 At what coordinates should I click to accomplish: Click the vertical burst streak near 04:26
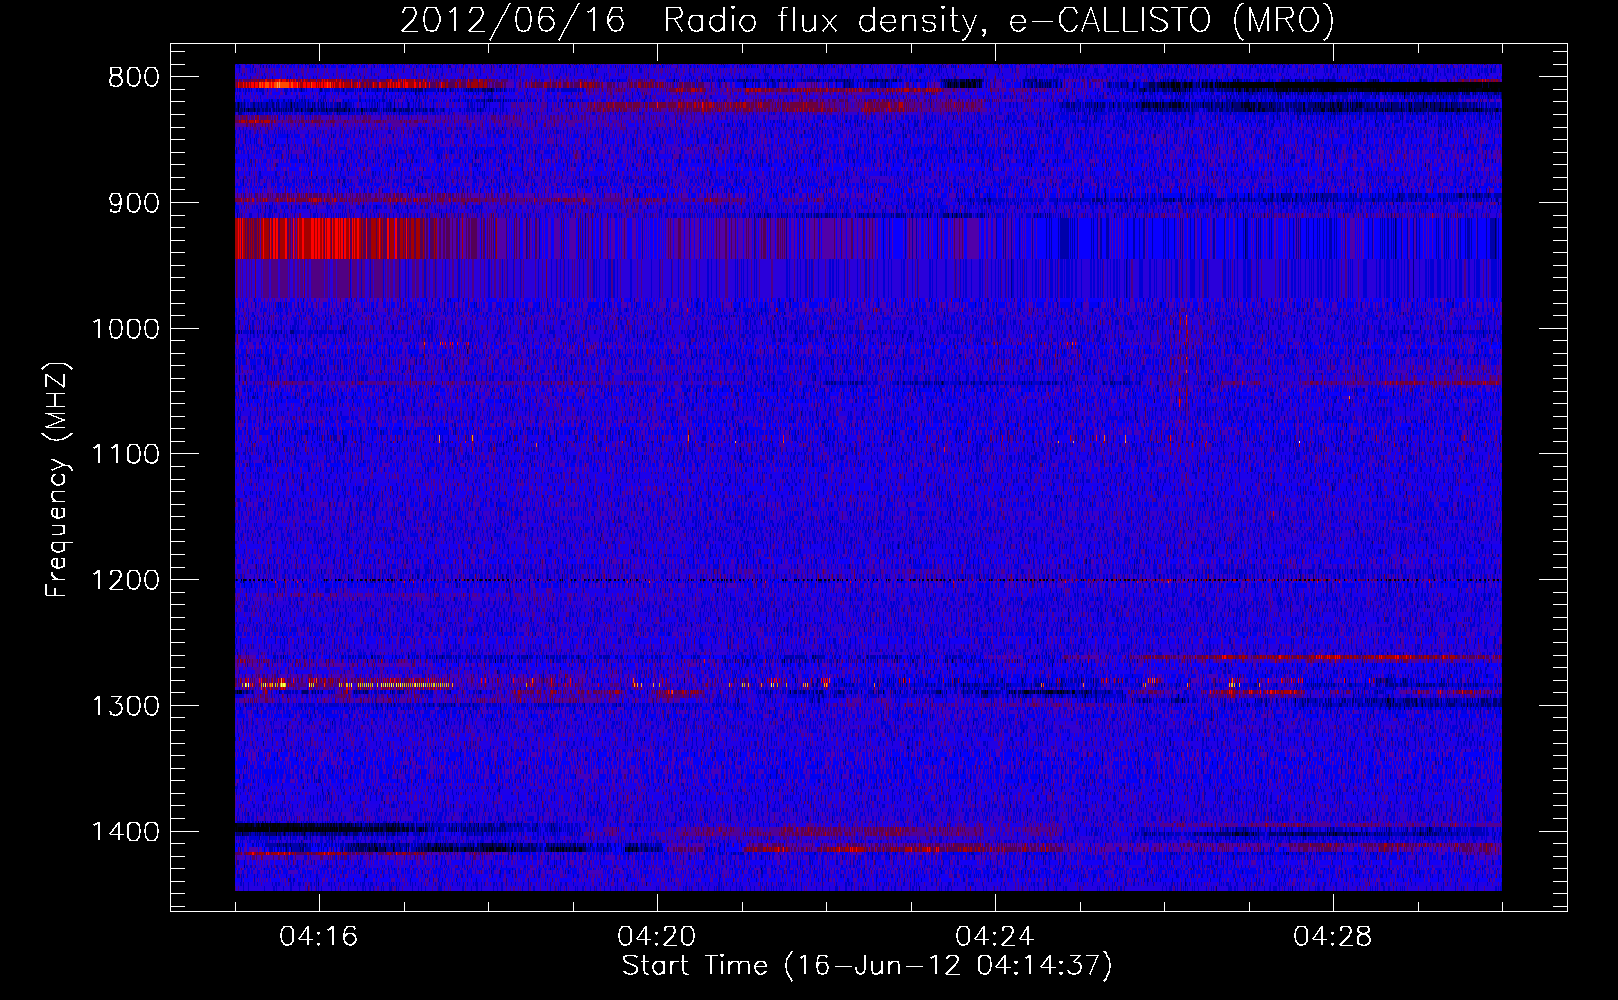pyautogui.click(x=1185, y=362)
